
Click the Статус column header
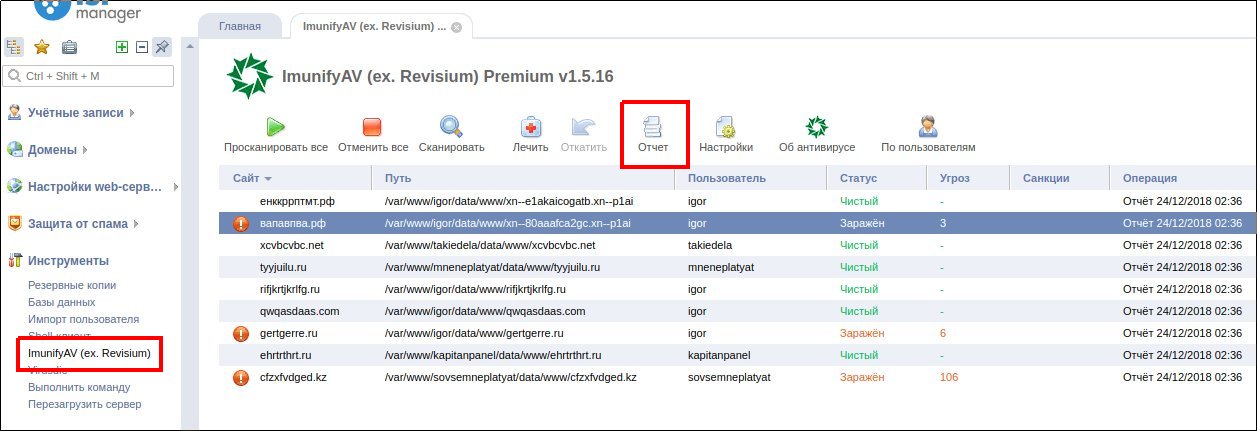(877, 178)
